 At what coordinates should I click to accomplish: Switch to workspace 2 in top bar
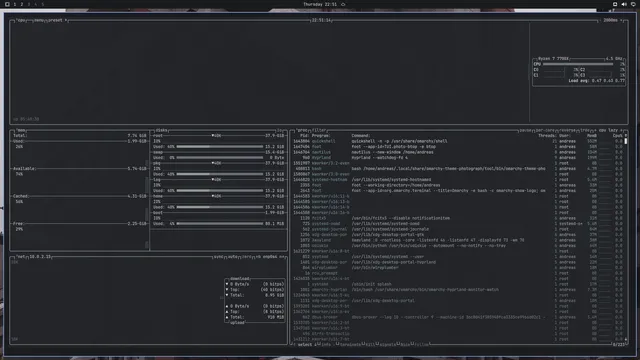click(22, 4)
